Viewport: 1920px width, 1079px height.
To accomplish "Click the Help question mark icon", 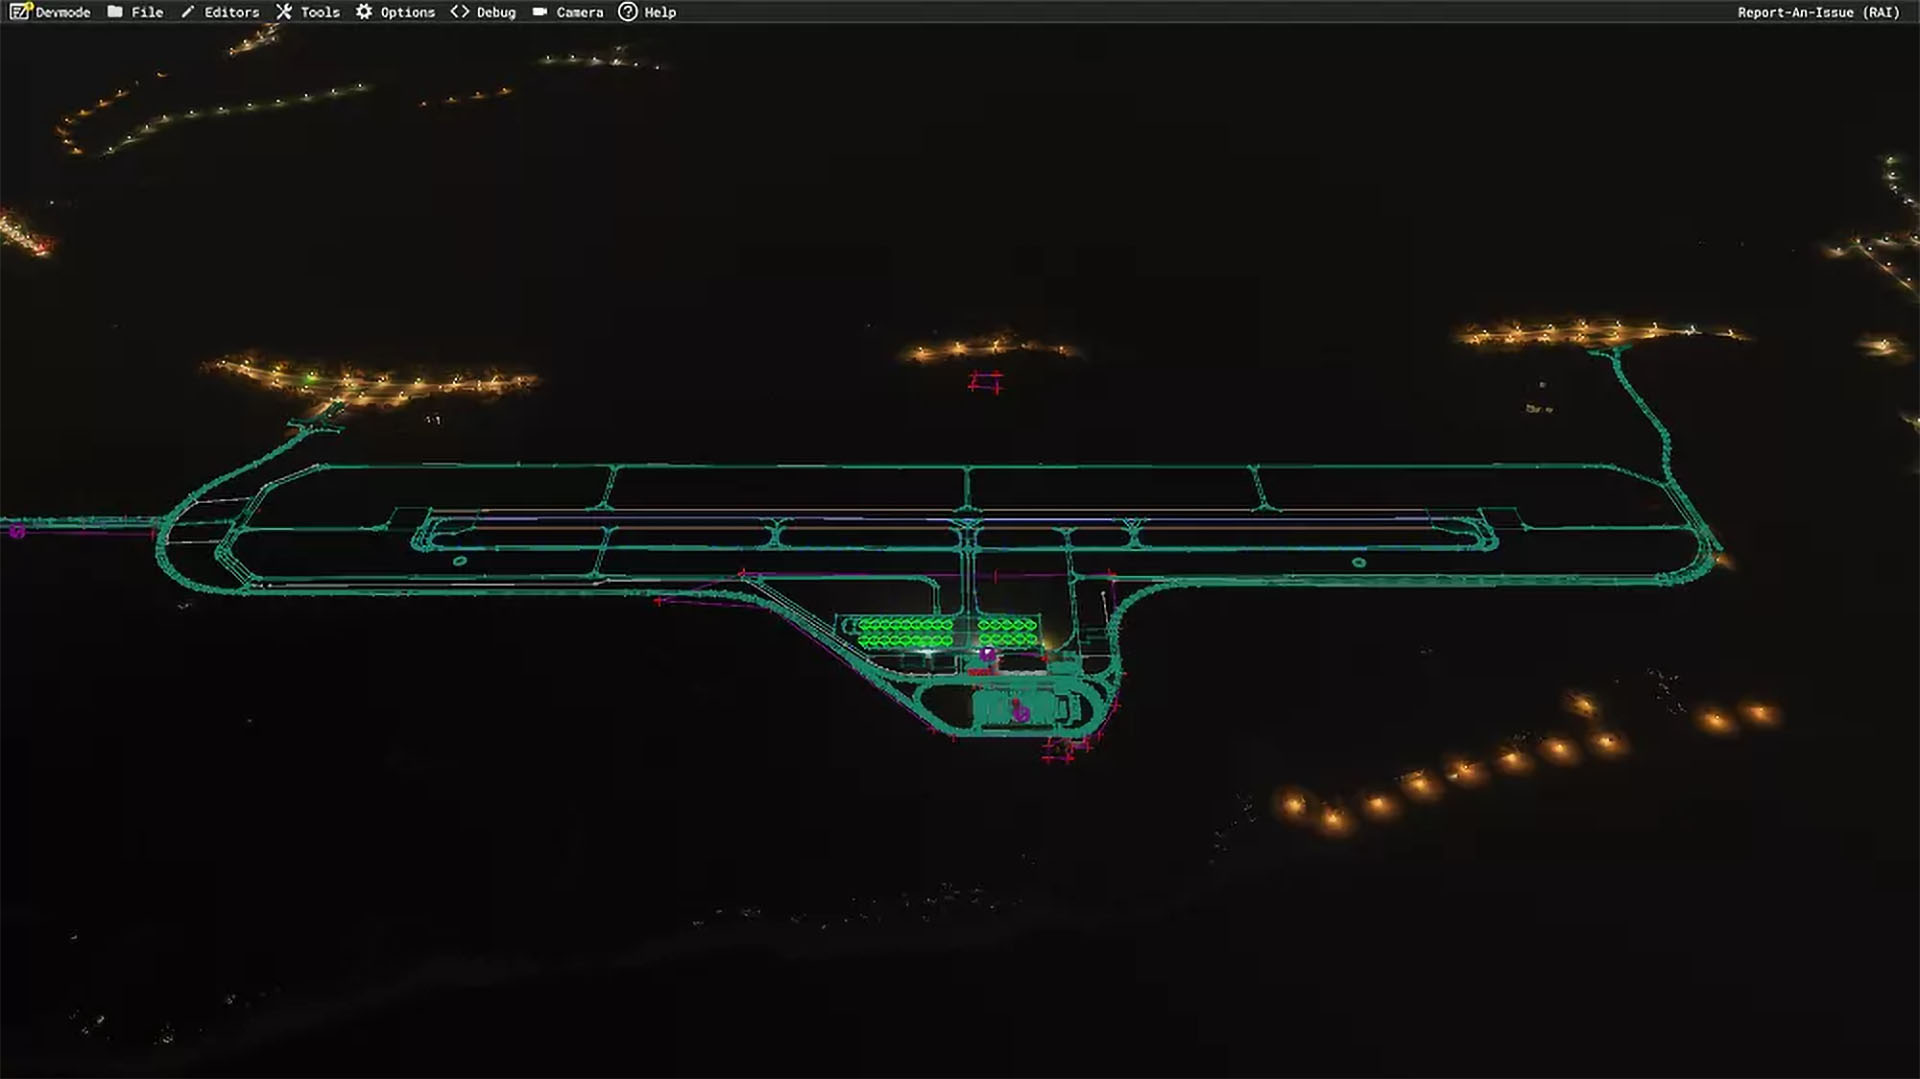I will pos(627,12).
